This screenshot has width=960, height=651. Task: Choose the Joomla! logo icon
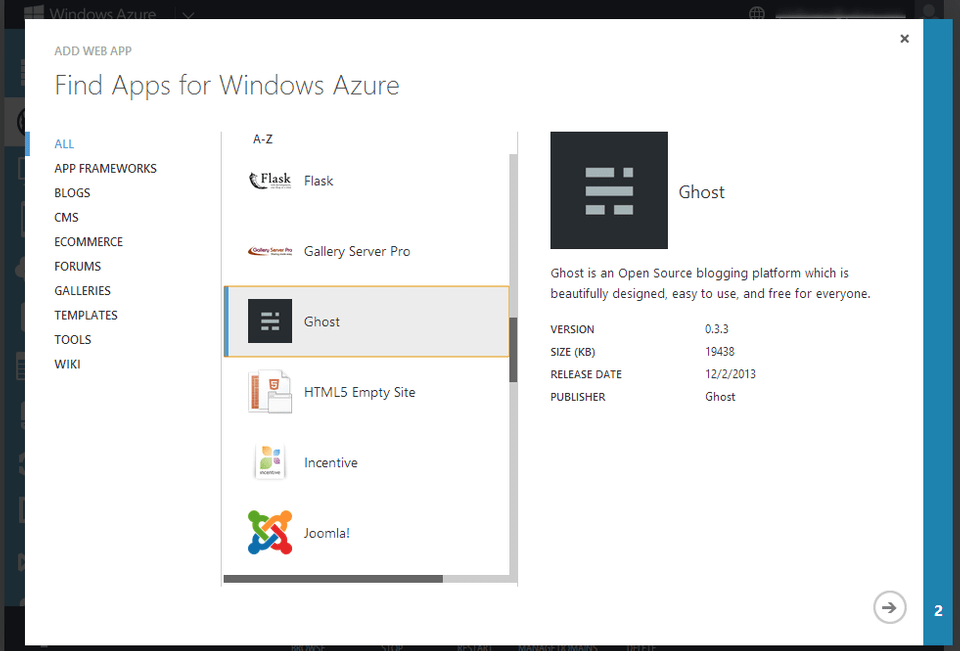(270, 532)
